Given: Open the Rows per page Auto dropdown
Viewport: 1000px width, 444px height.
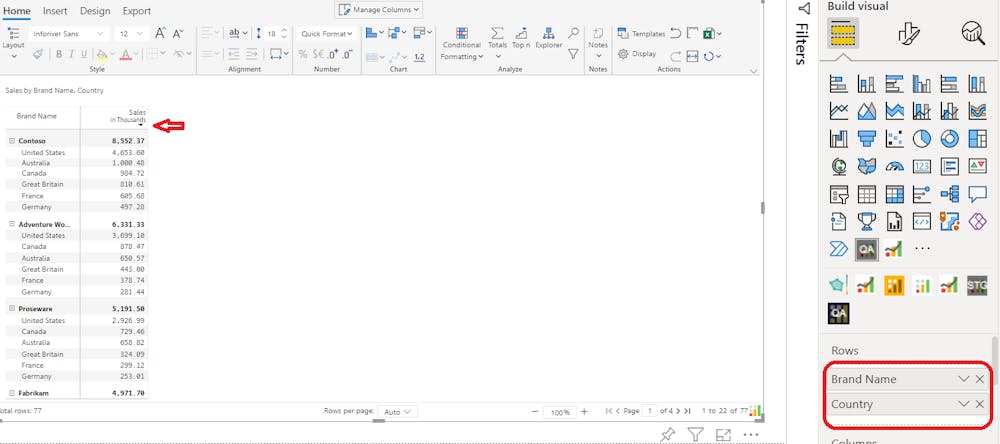Looking at the screenshot, I should pos(397,412).
